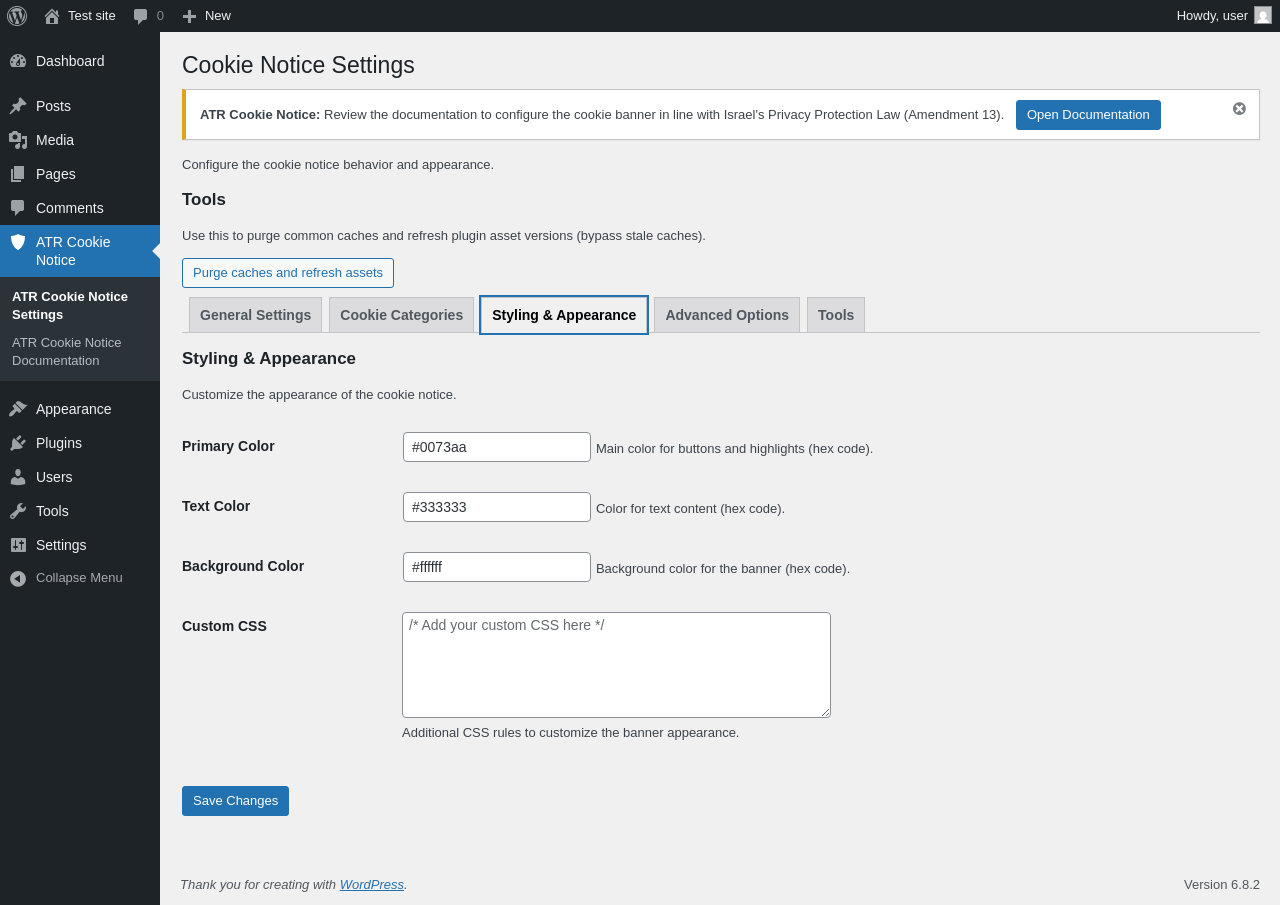Click the Posts pushpin icon
The height and width of the screenshot is (905, 1280).
click(18, 106)
